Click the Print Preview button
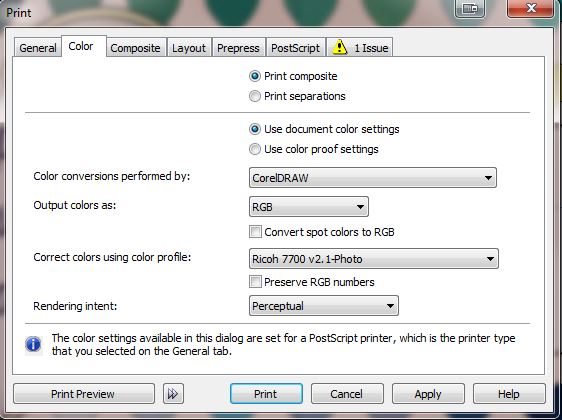 (x=84, y=394)
